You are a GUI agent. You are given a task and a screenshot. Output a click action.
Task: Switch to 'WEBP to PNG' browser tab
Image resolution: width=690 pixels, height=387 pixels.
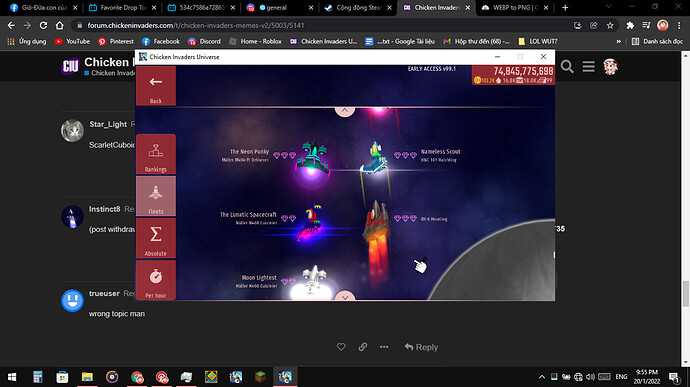click(514, 7)
